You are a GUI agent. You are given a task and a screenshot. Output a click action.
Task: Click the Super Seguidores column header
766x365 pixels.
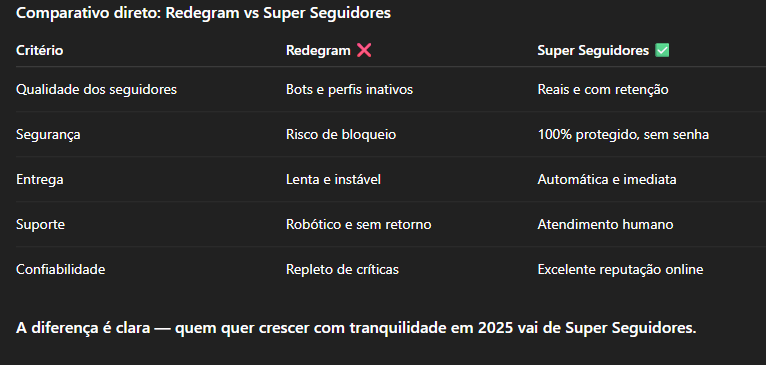(x=593, y=50)
